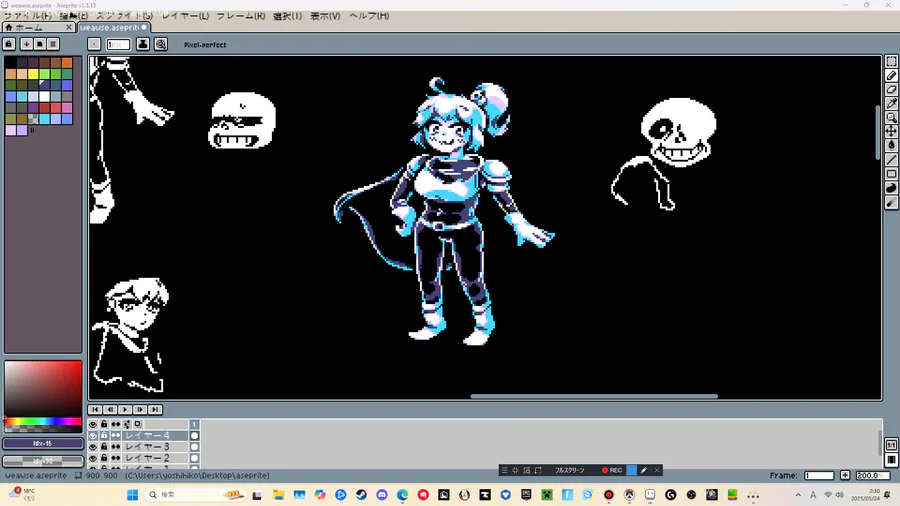Click the 200.0 zoom percentage field
This screenshot has width=900, height=506.
coord(871,476)
